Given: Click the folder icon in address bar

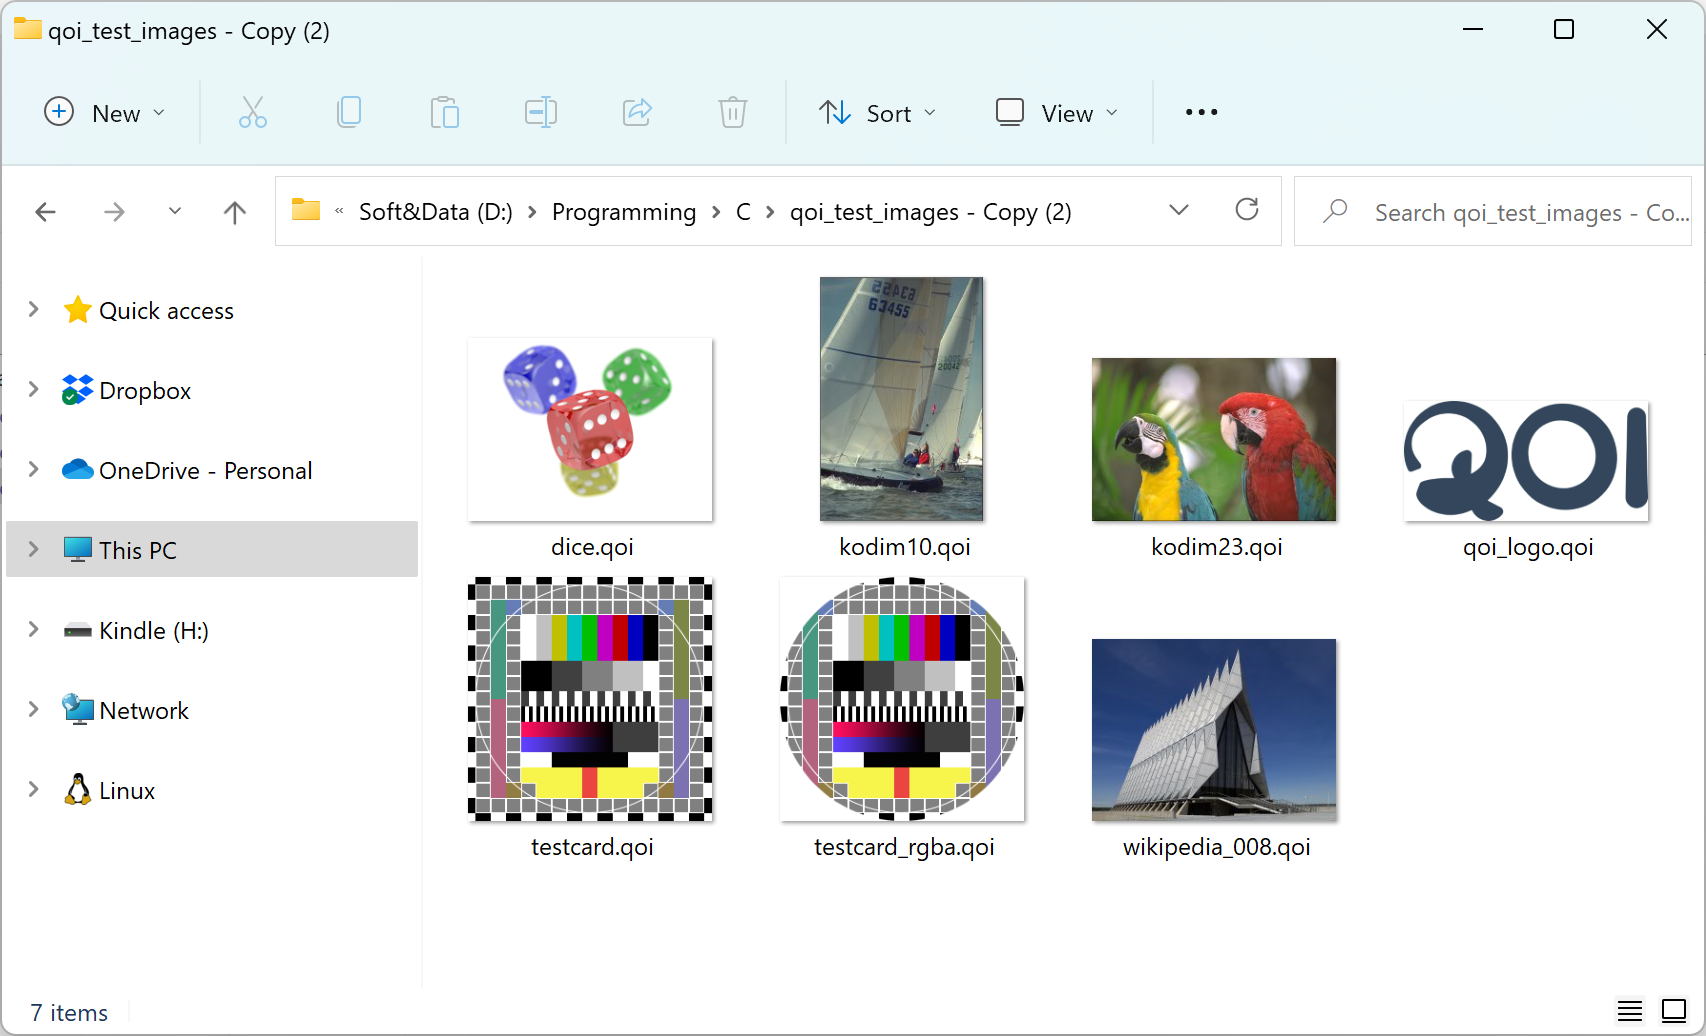Looking at the screenshot, I should tap(306, 210).
